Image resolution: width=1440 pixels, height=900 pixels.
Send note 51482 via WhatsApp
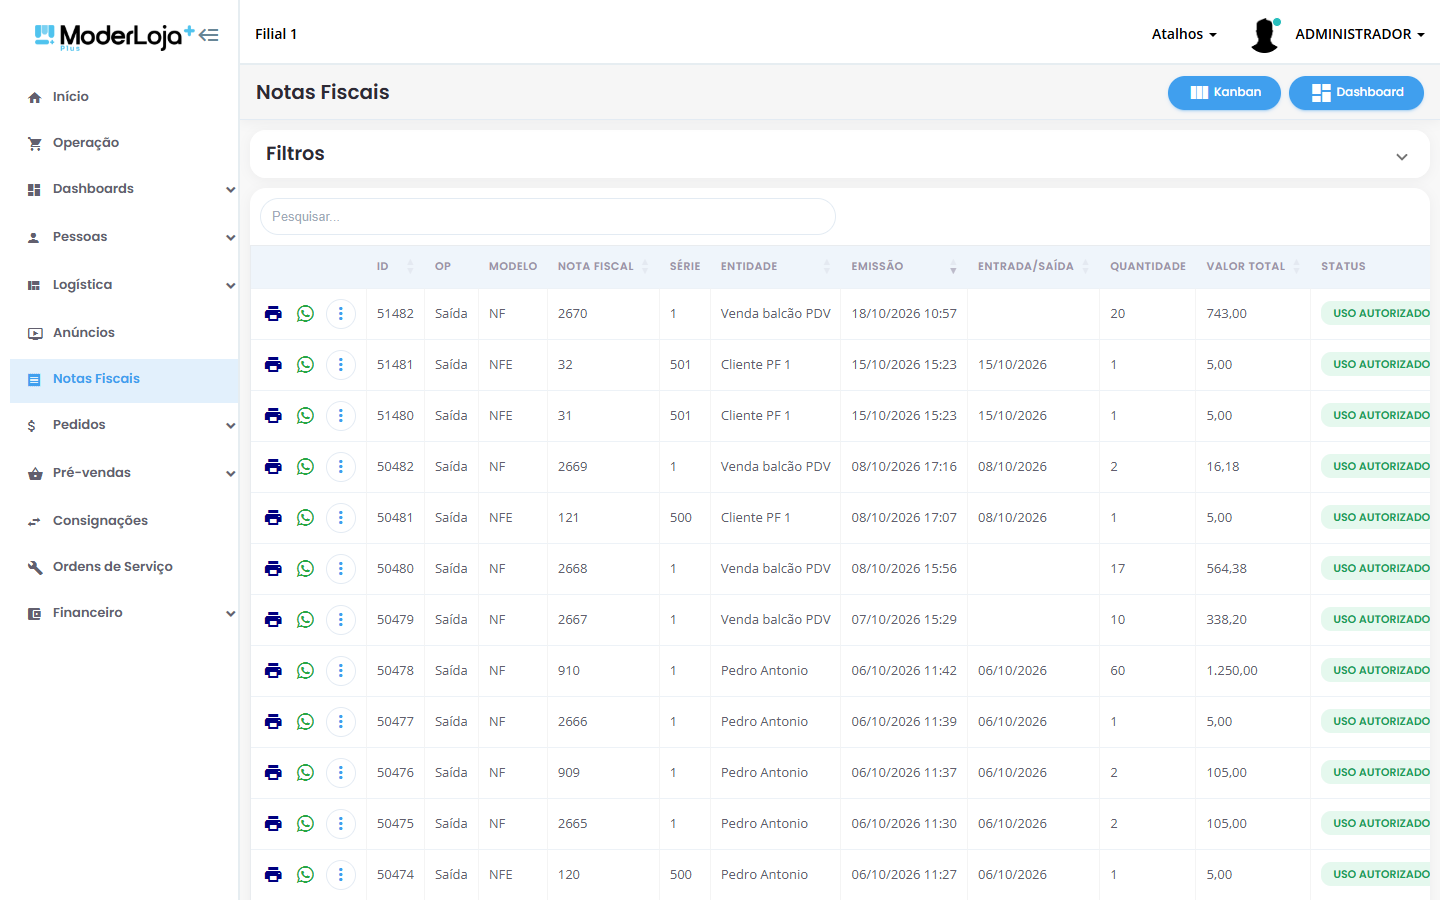(306, 314)
